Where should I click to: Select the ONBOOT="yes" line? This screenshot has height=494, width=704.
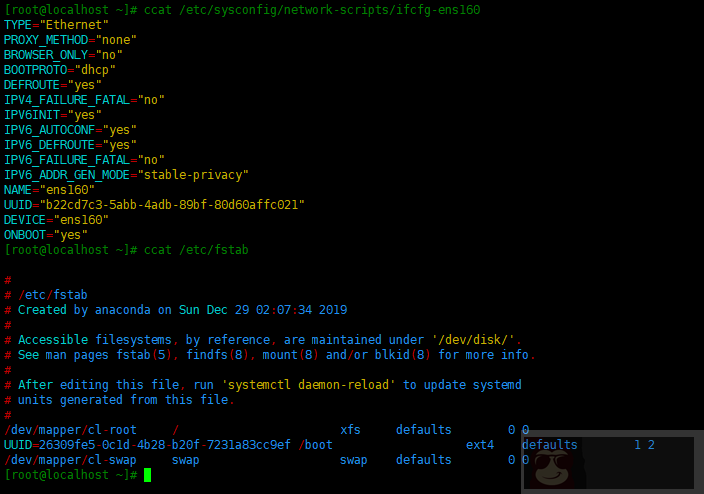click(x=46, y=235)
